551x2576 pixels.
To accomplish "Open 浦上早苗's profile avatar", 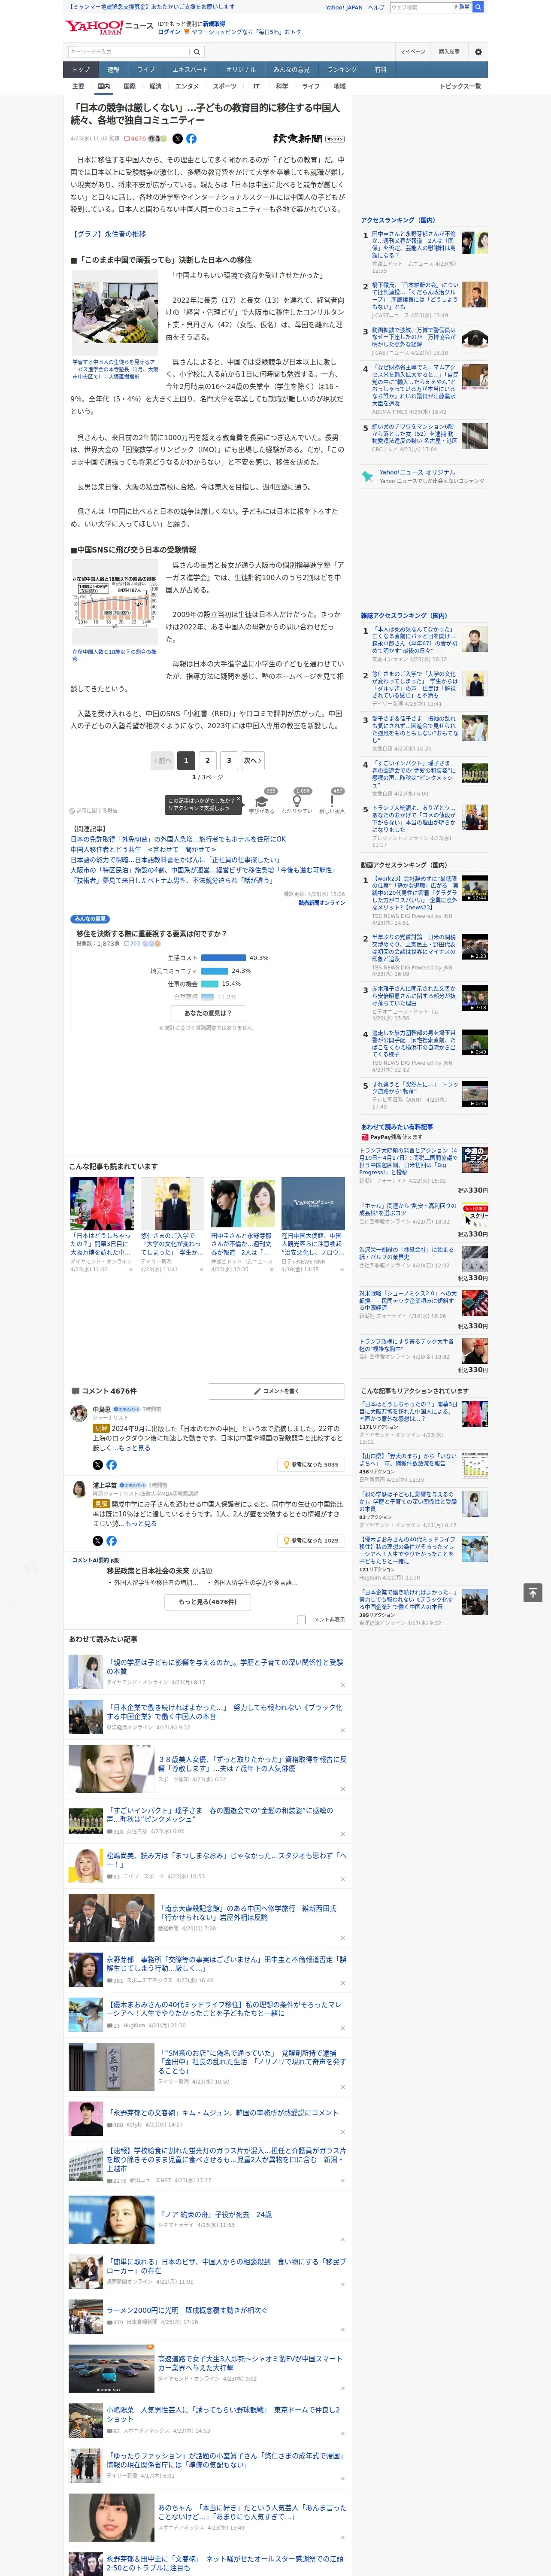I will [78, 1489].
